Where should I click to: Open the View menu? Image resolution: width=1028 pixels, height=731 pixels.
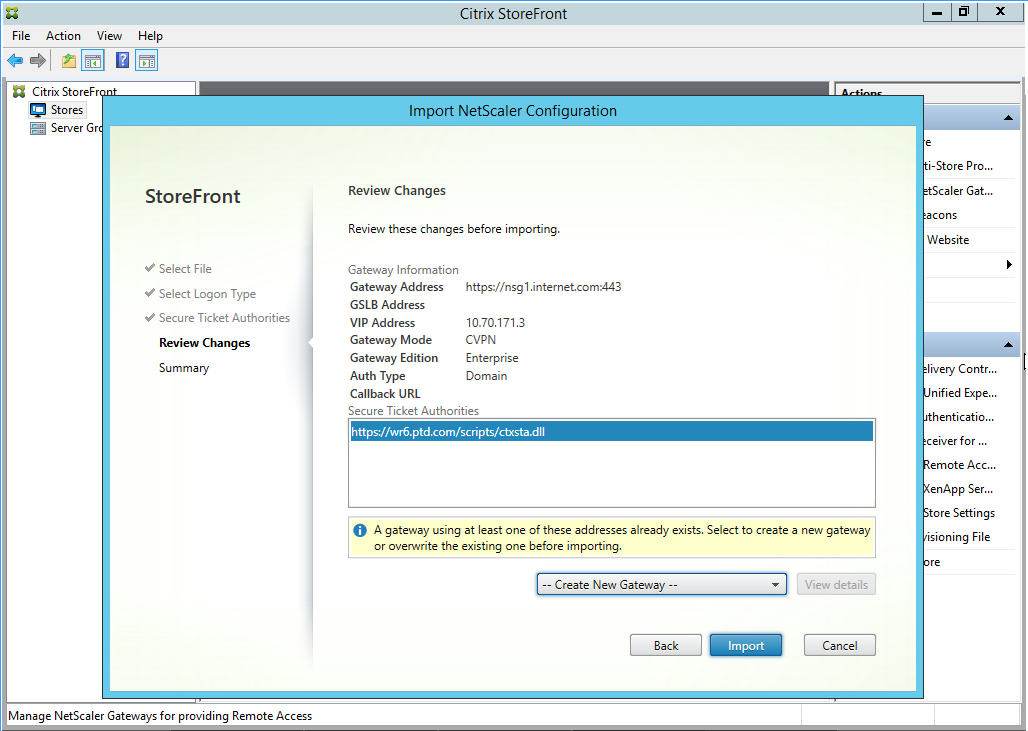(109, 36)
